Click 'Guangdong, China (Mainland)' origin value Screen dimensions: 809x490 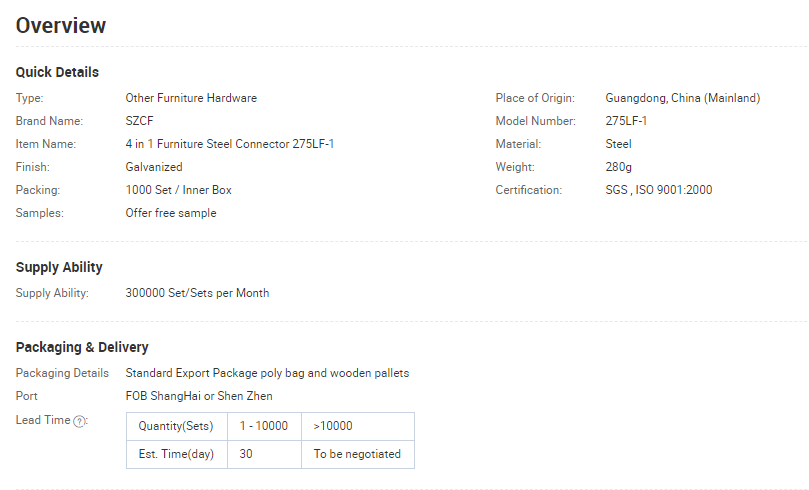(683, 98)
